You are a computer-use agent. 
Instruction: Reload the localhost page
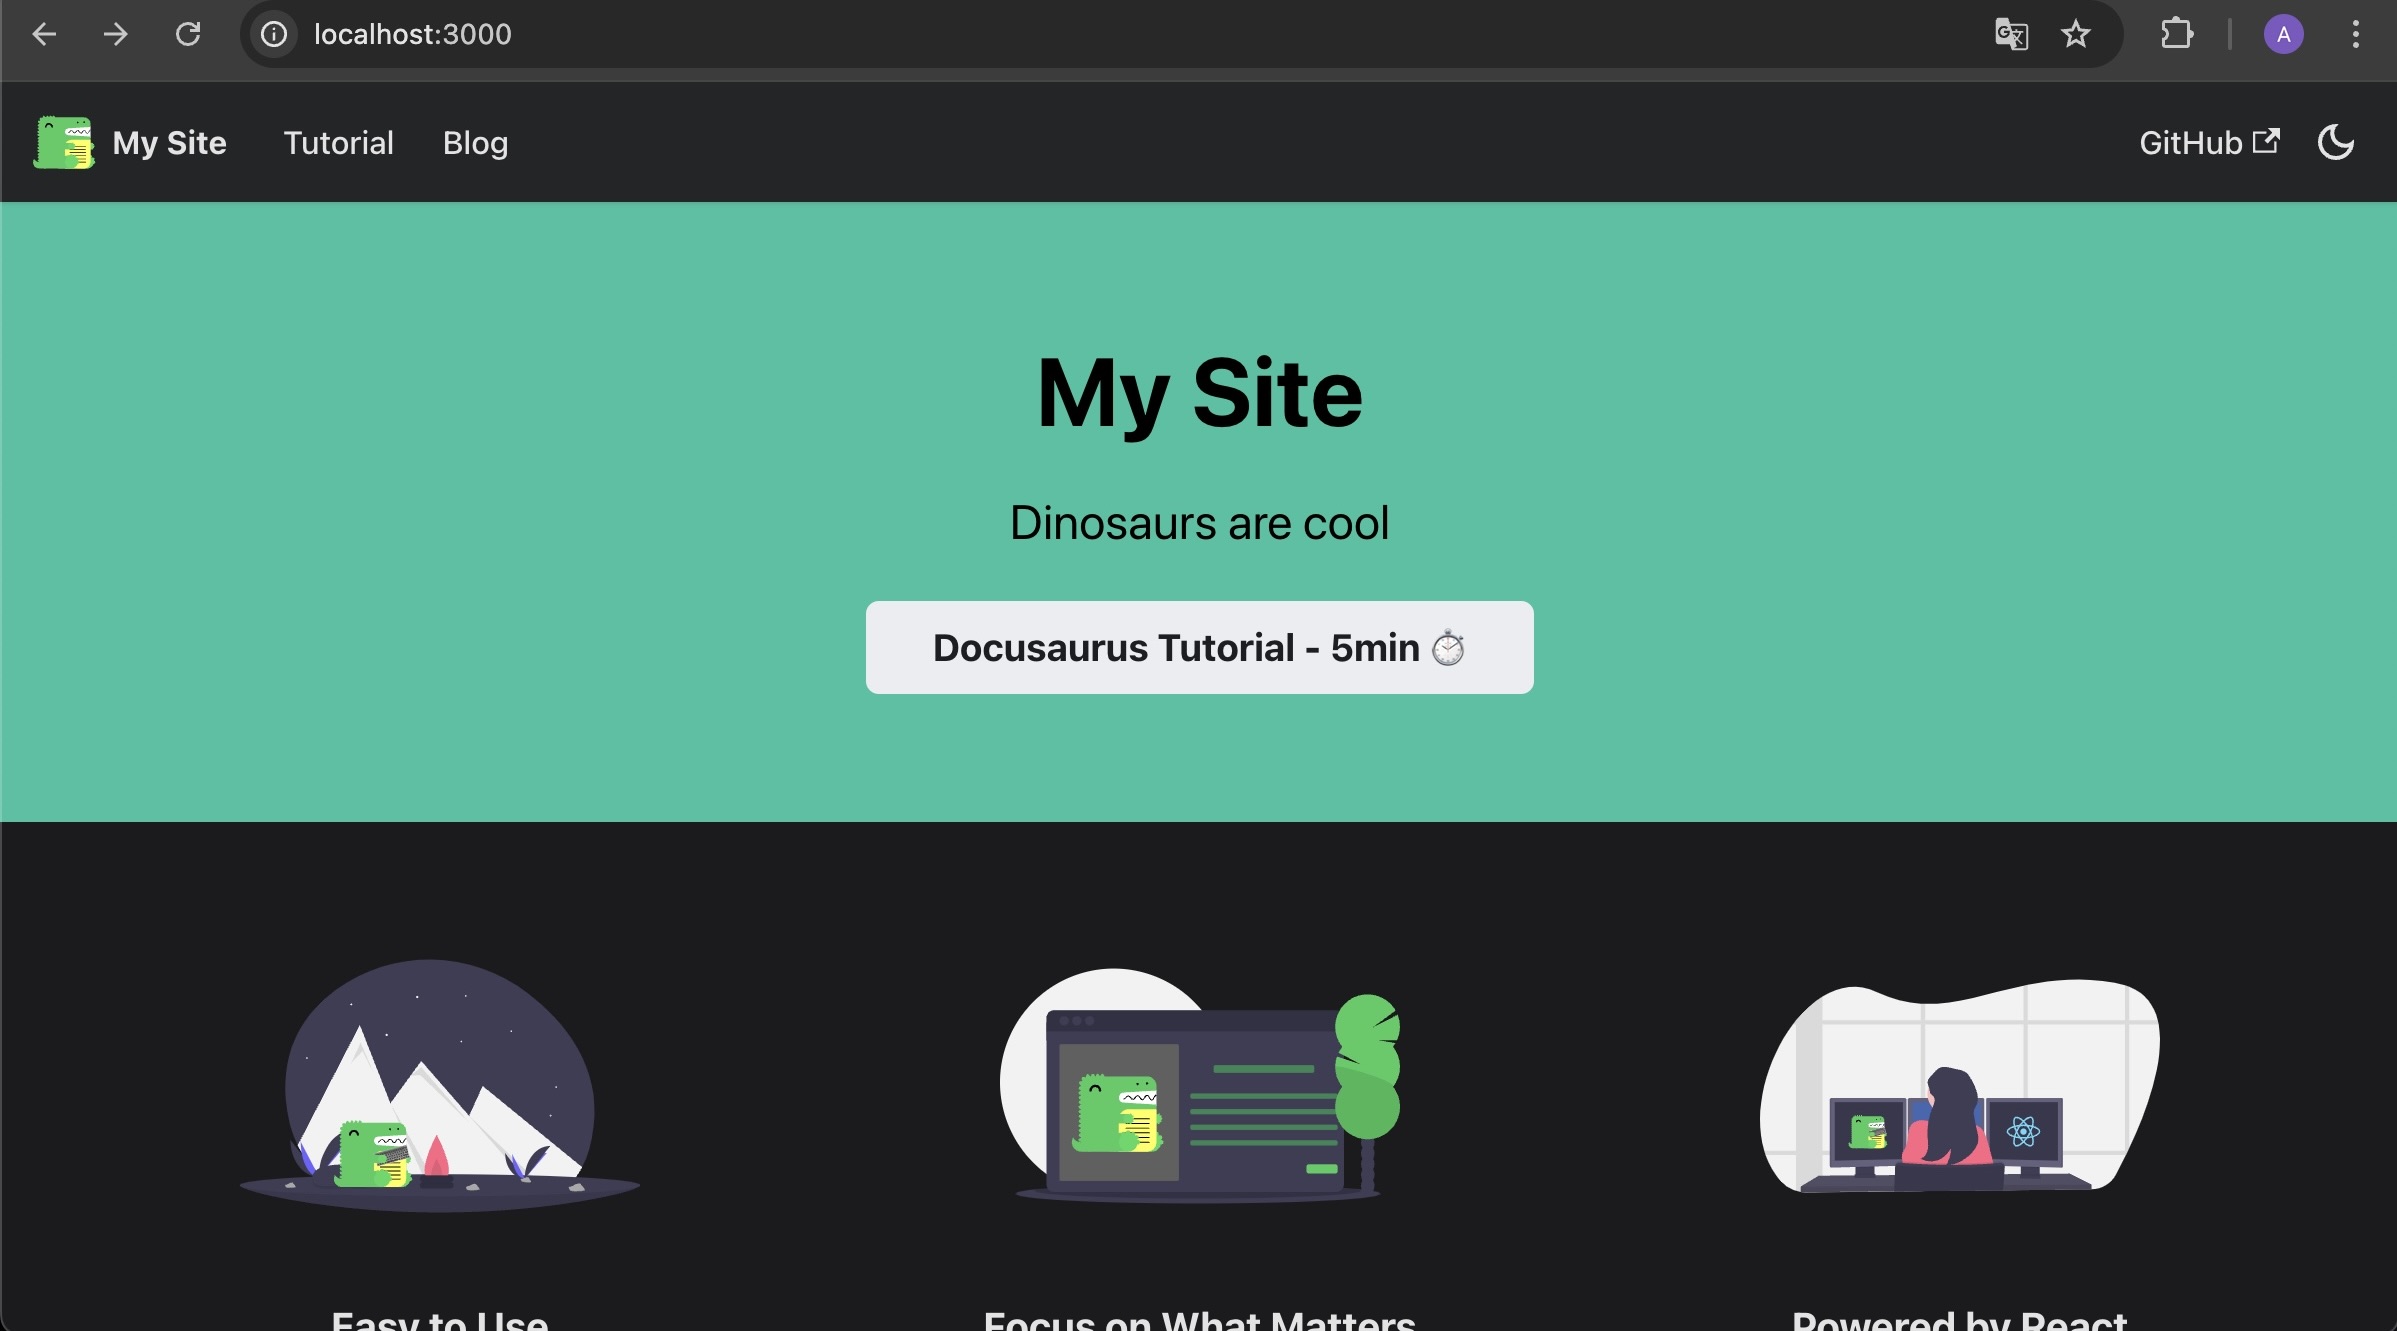pos(188,34)
